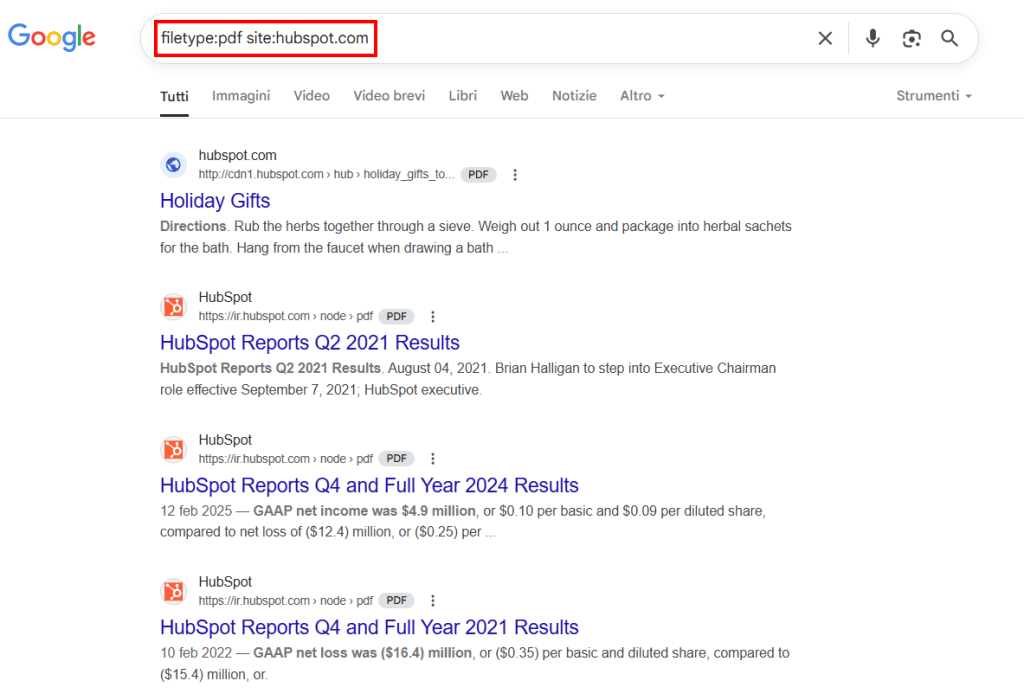The width and height of the screenshot is (1024, 700).
Task: Open HubSpot Reports Q4 2024 Results link
Action: pos(369,485)
